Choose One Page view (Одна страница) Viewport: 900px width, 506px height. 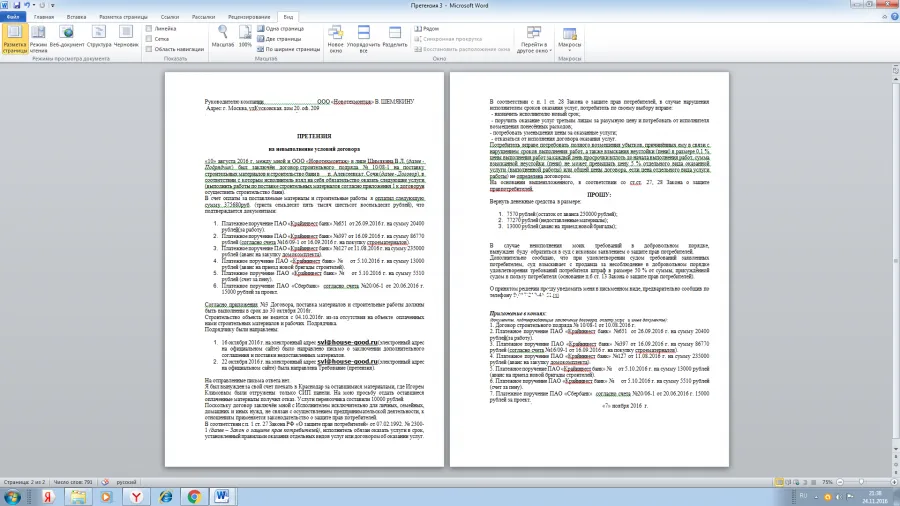(x=281, y=29)
